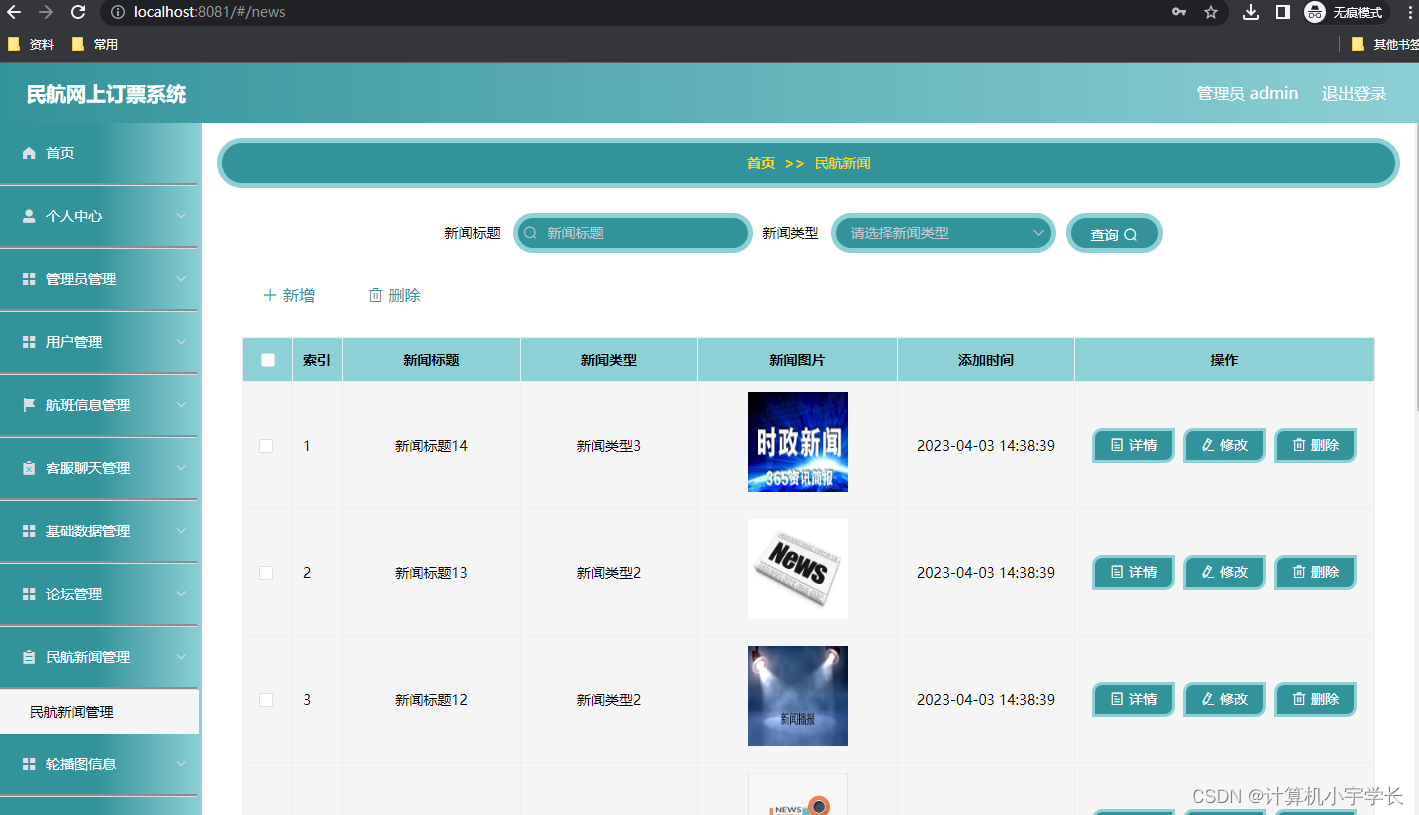Click the document icon beside 民航新闻管理

pyautogui.click(x=29, y=657)
